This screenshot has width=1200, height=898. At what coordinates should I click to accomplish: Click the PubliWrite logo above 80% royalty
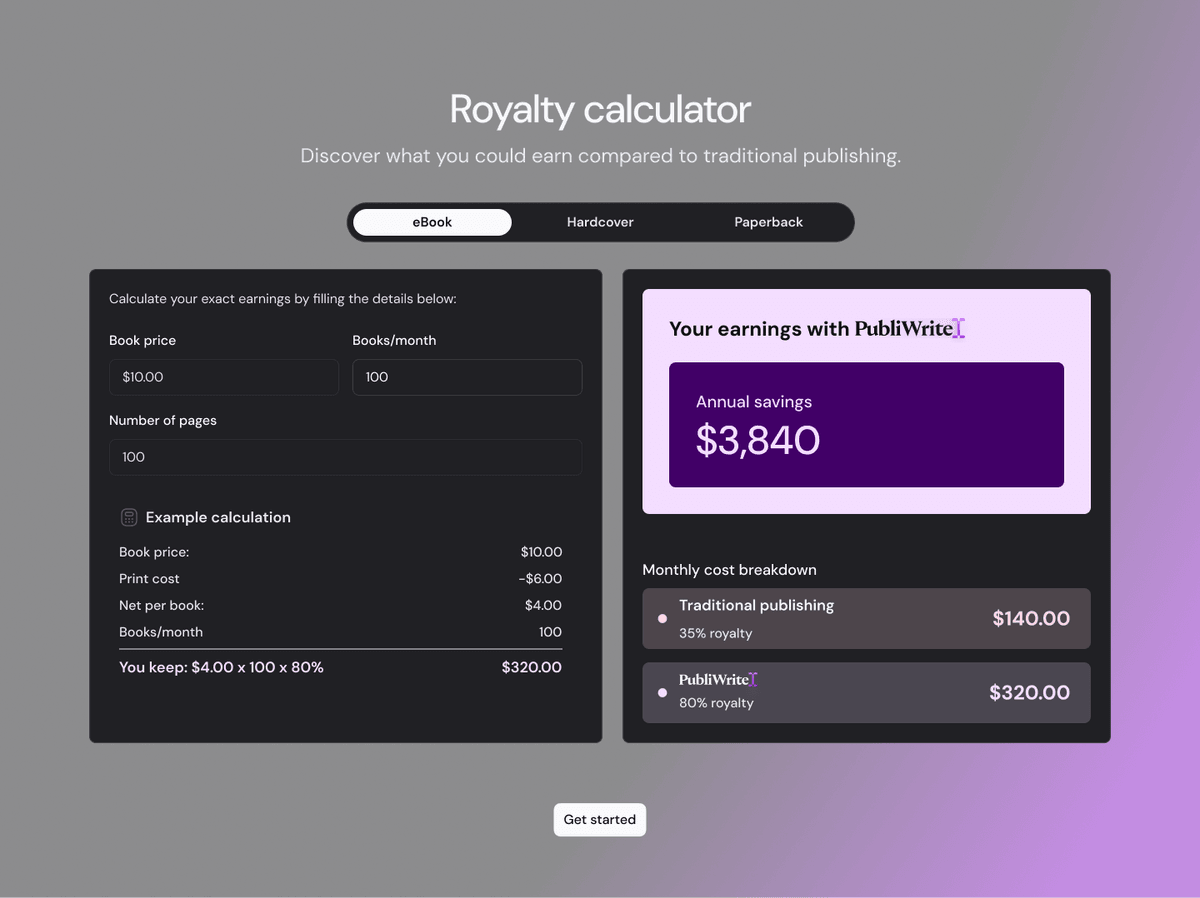[x=718, y=680]
